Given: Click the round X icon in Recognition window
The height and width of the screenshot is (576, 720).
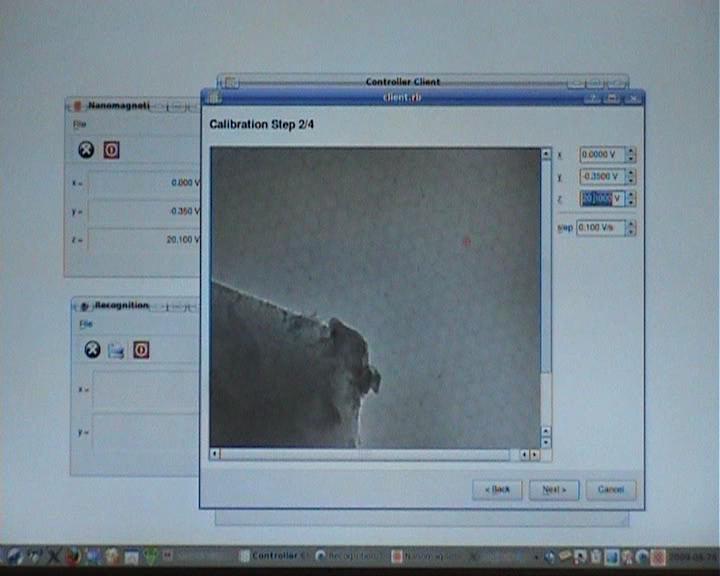Looking at the screenshot, I should 92,350.
